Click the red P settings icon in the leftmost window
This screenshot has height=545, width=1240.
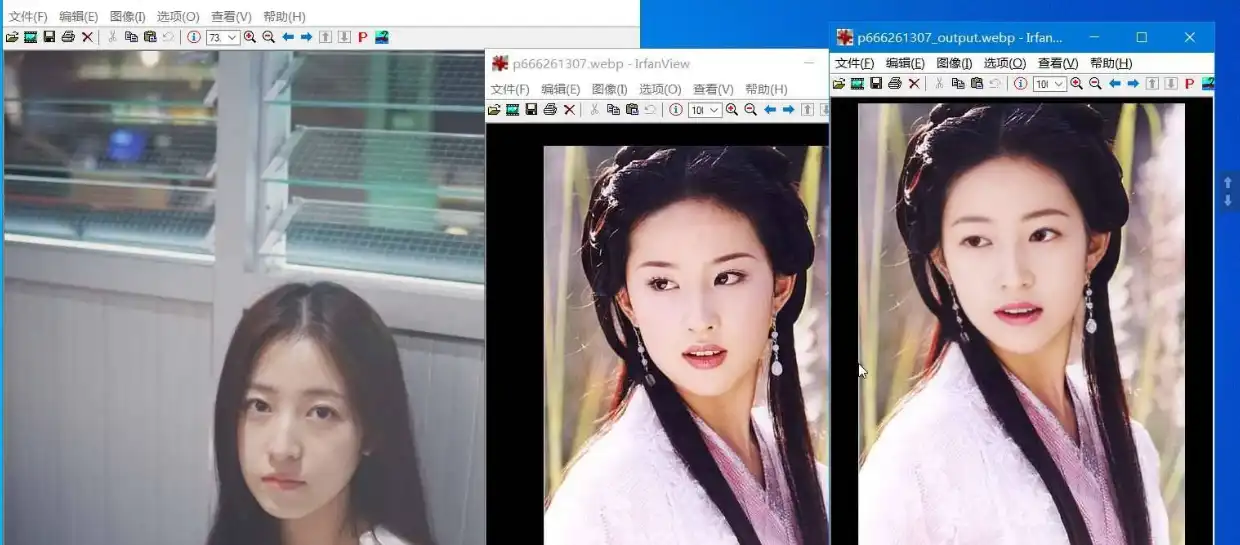point(362,37)
